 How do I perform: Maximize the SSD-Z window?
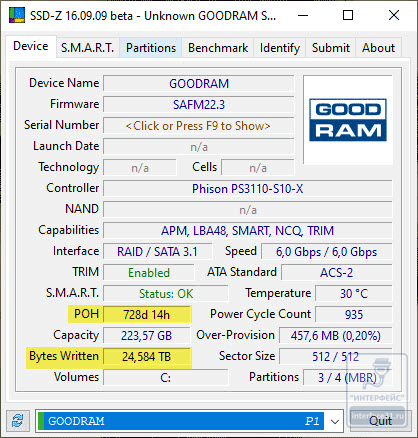click(348, 15)
